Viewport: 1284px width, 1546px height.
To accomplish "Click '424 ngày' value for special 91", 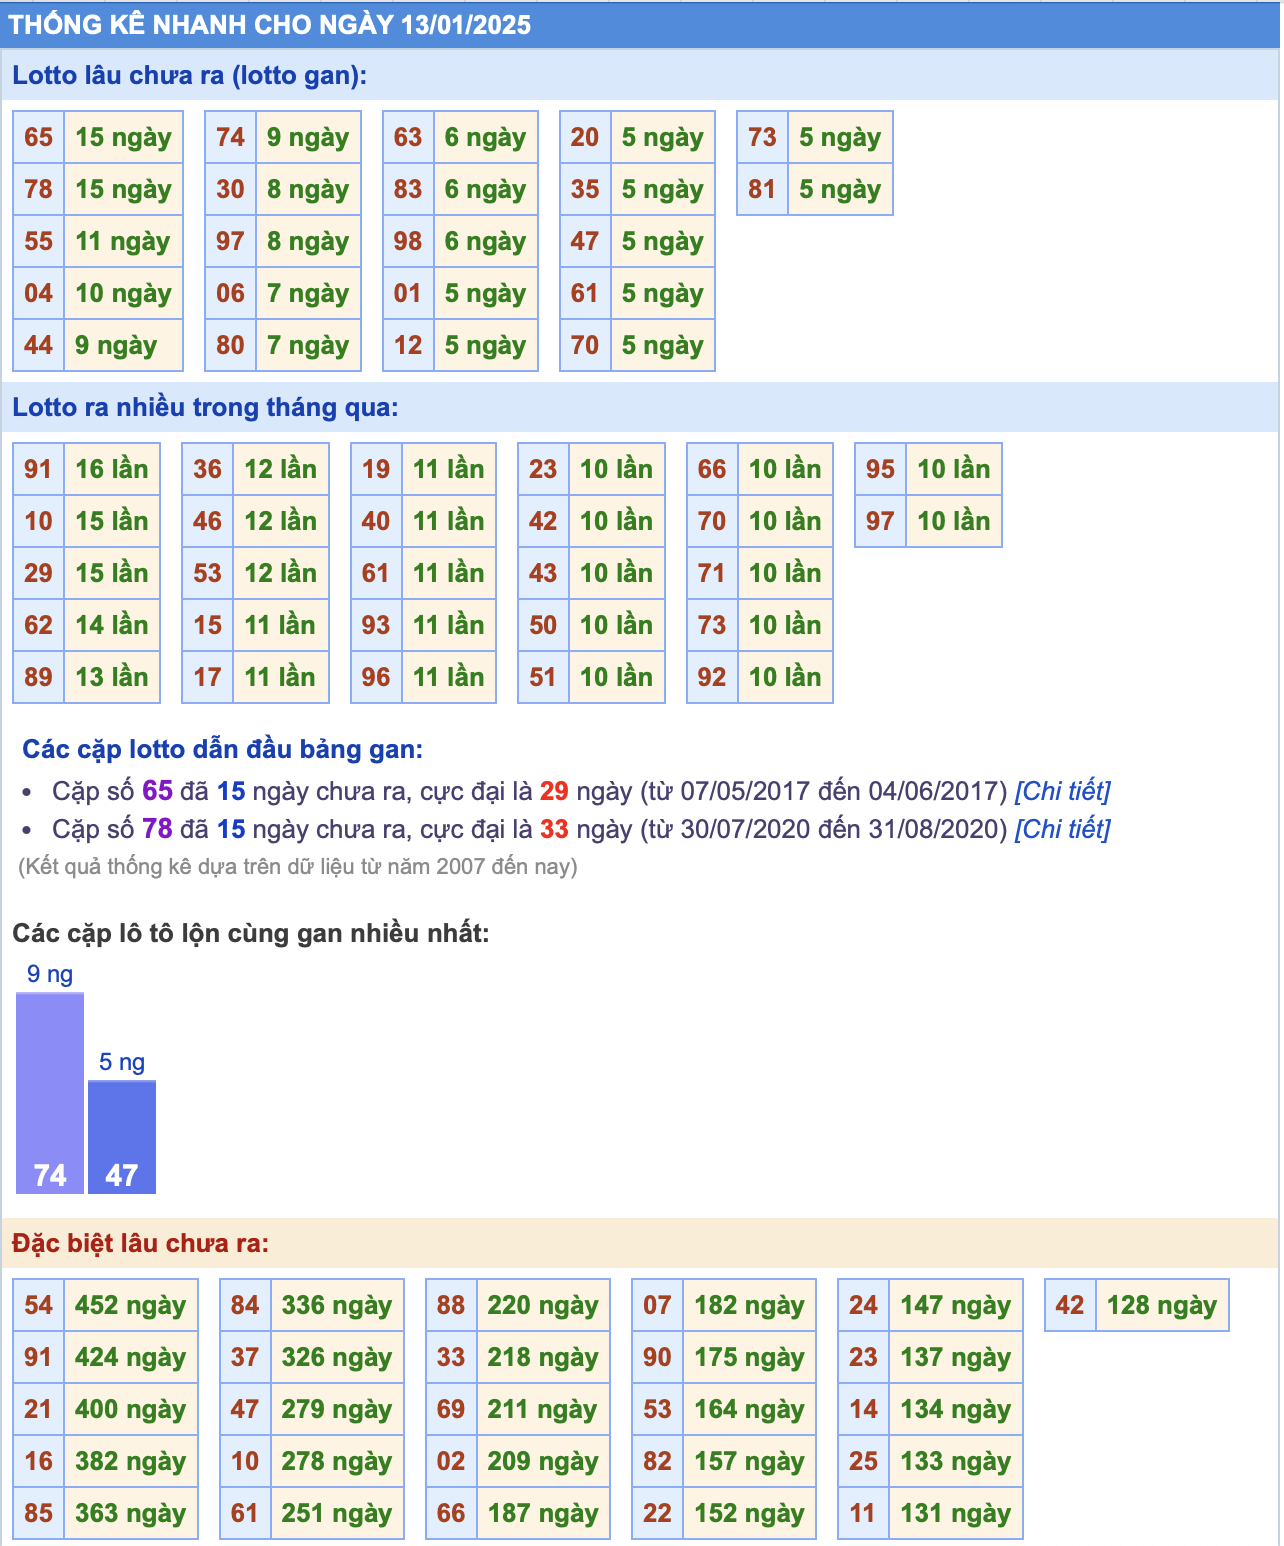I will pyautogui.click(x=131, y=1357).
